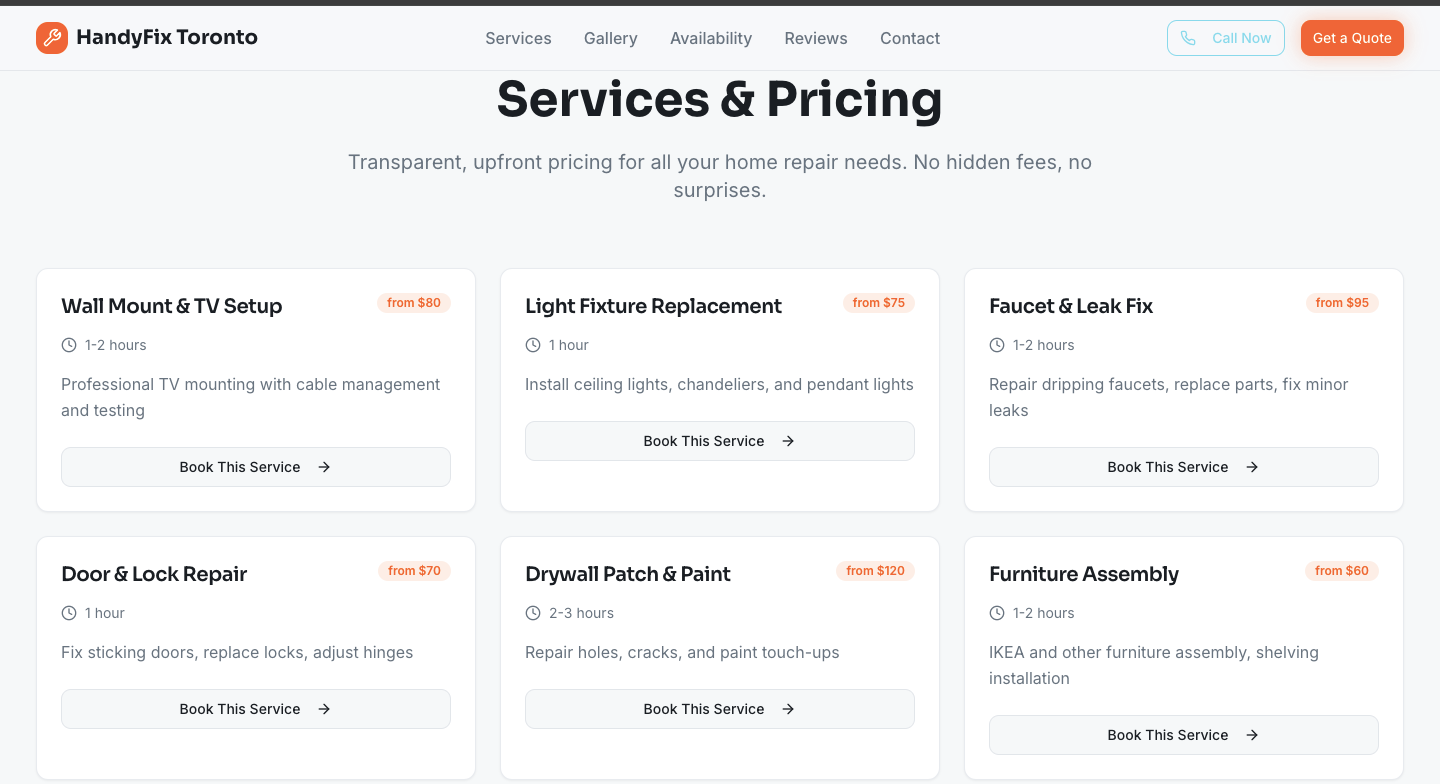Click the from $120 price badge

click(x=875, y=571)
